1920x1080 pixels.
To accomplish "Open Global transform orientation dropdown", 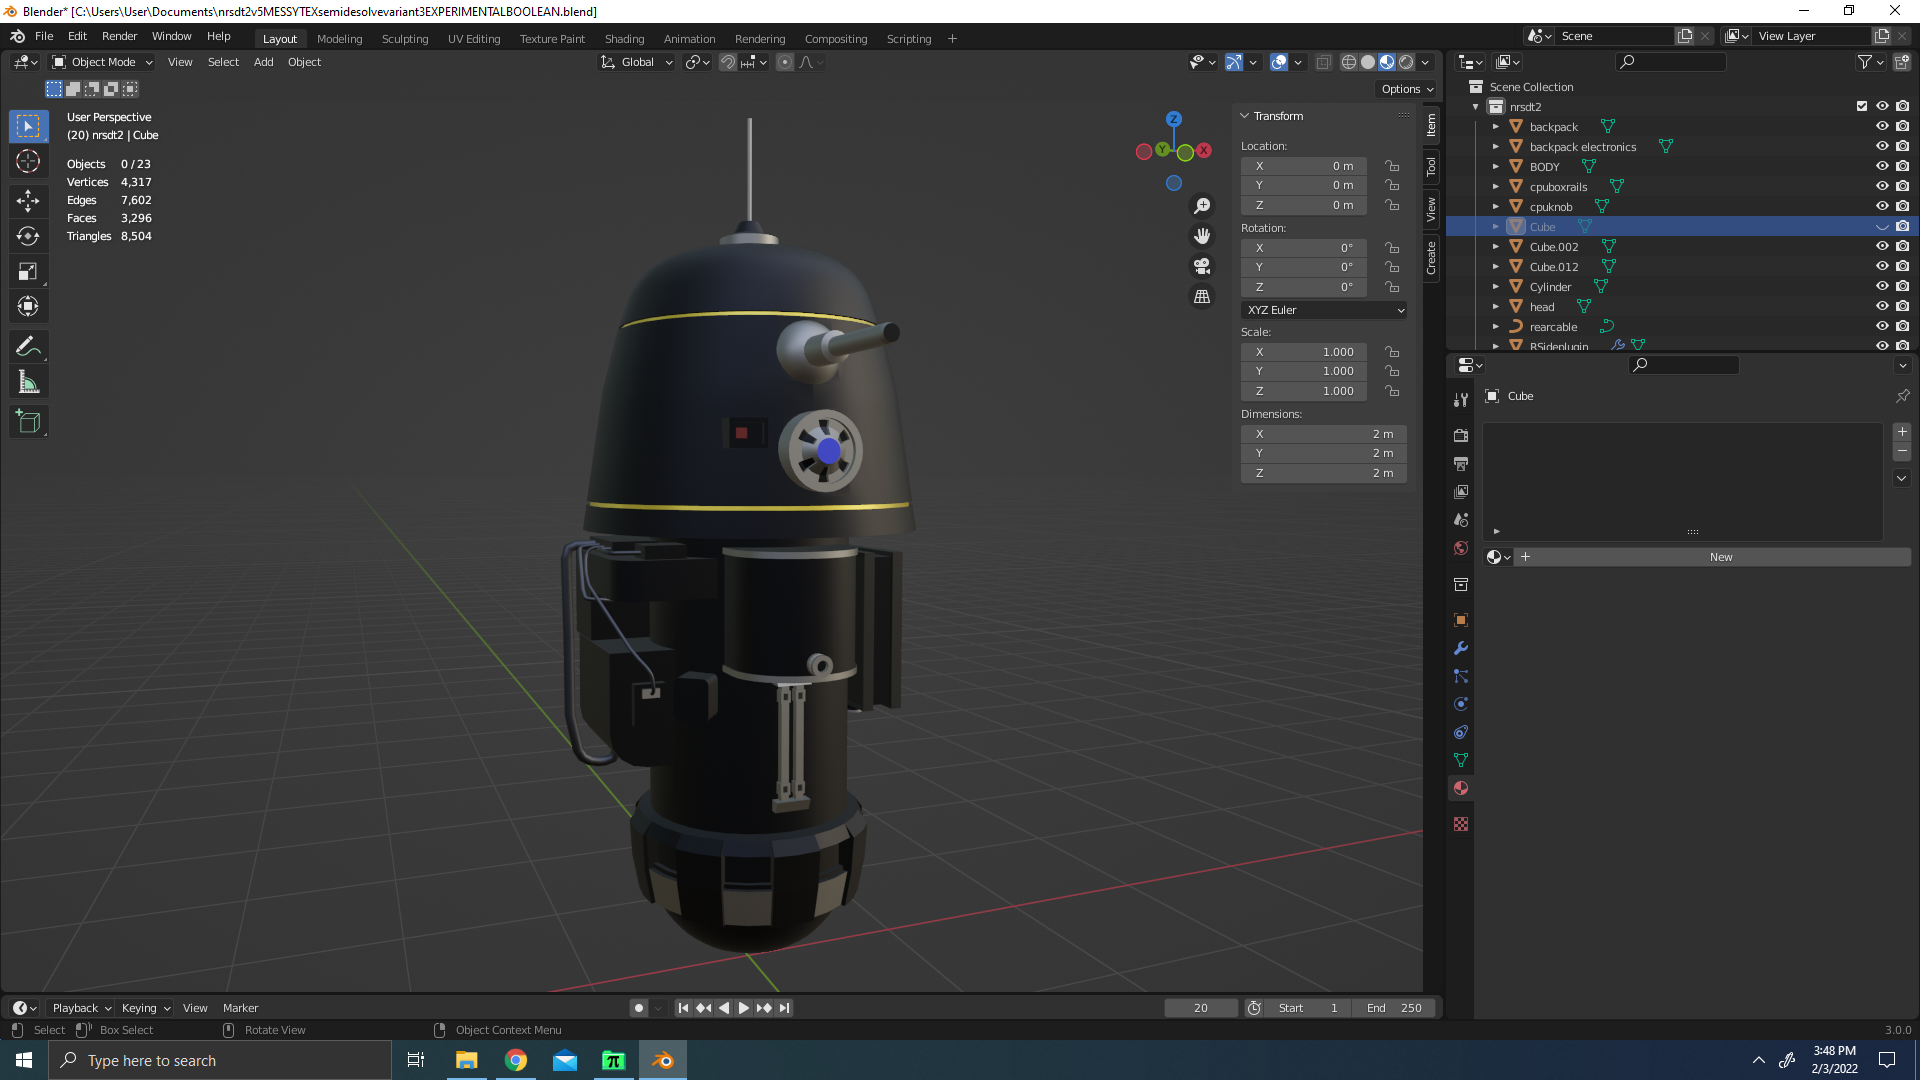I will click(637, 62).
